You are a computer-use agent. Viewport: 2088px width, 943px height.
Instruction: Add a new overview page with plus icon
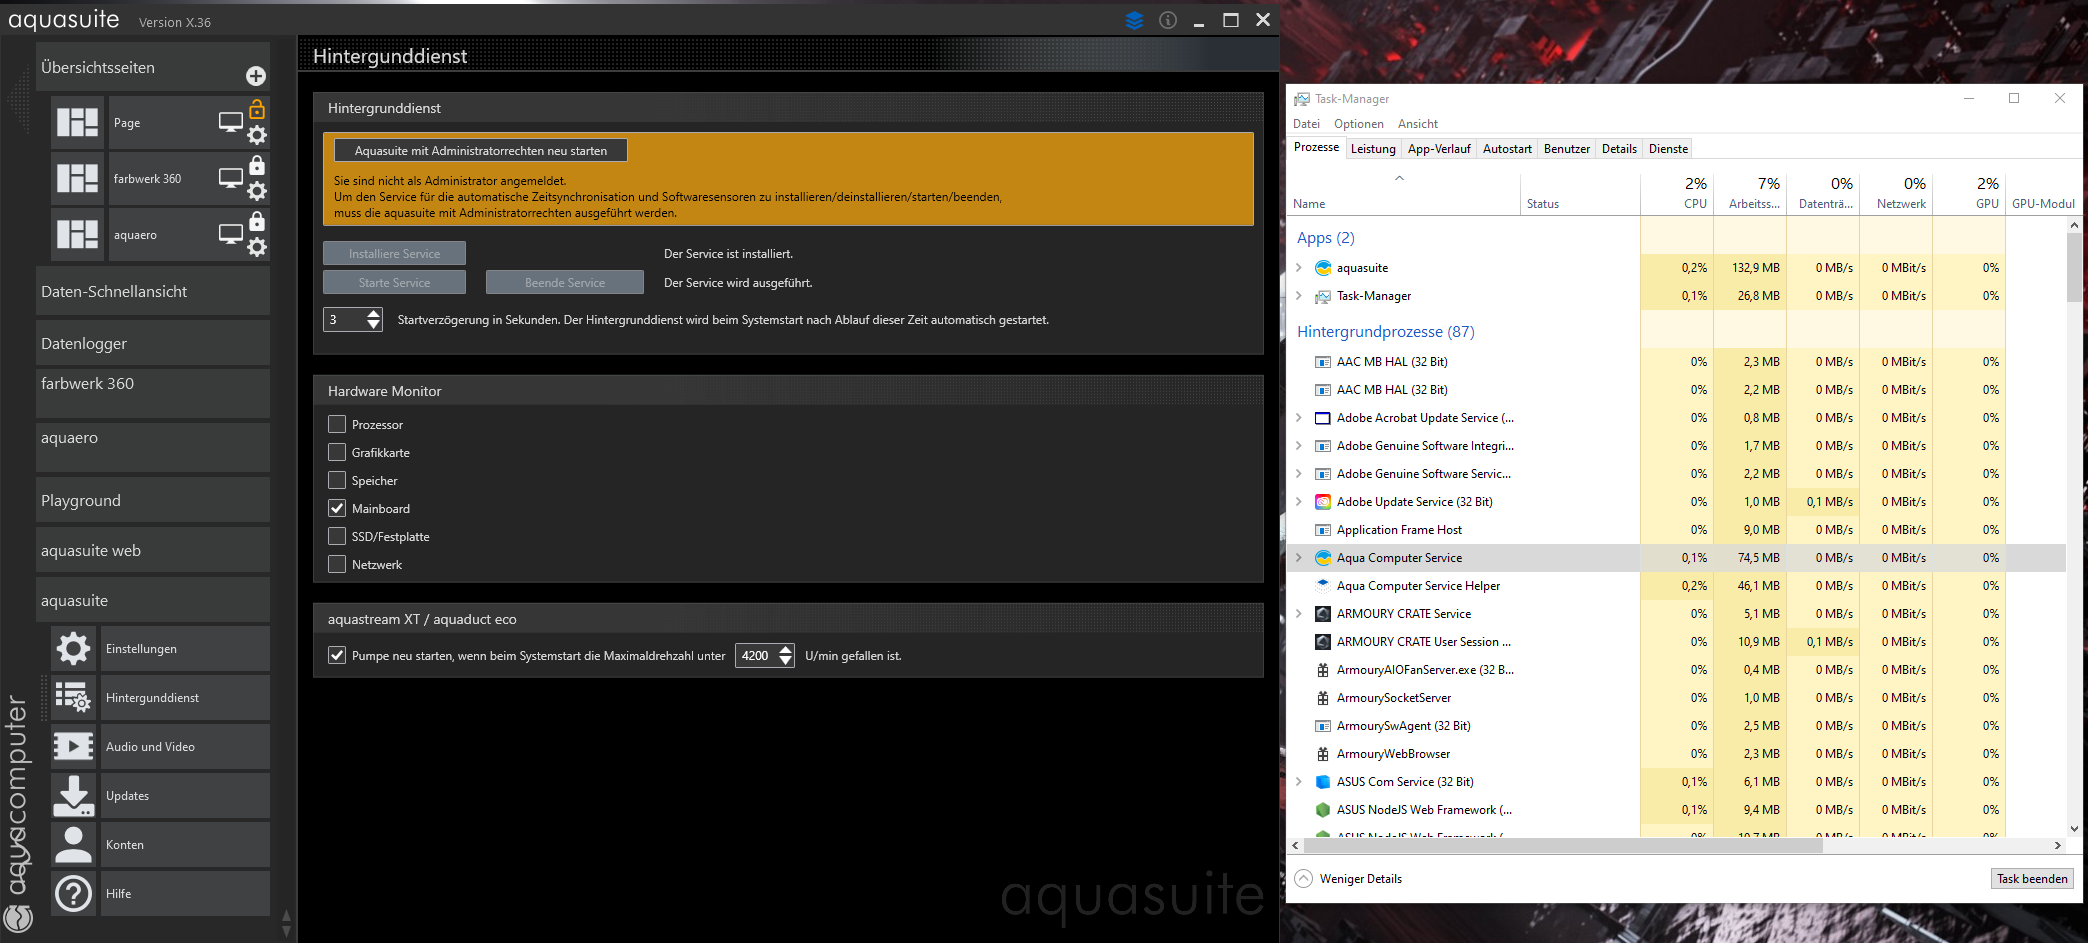tap(256, 76)
